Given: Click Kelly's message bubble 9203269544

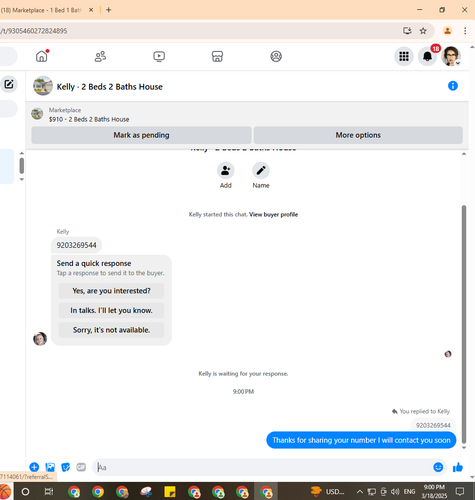Looking at the screenshot, I should 76,245.
